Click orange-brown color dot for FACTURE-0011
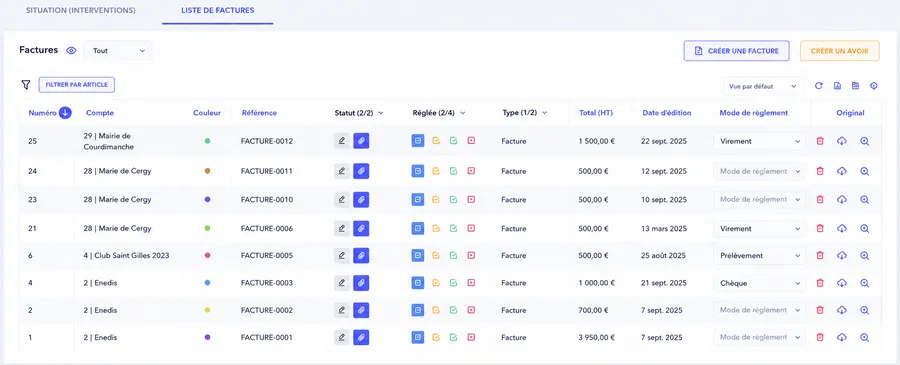This screenshot has height=365, width=900. 207,171
